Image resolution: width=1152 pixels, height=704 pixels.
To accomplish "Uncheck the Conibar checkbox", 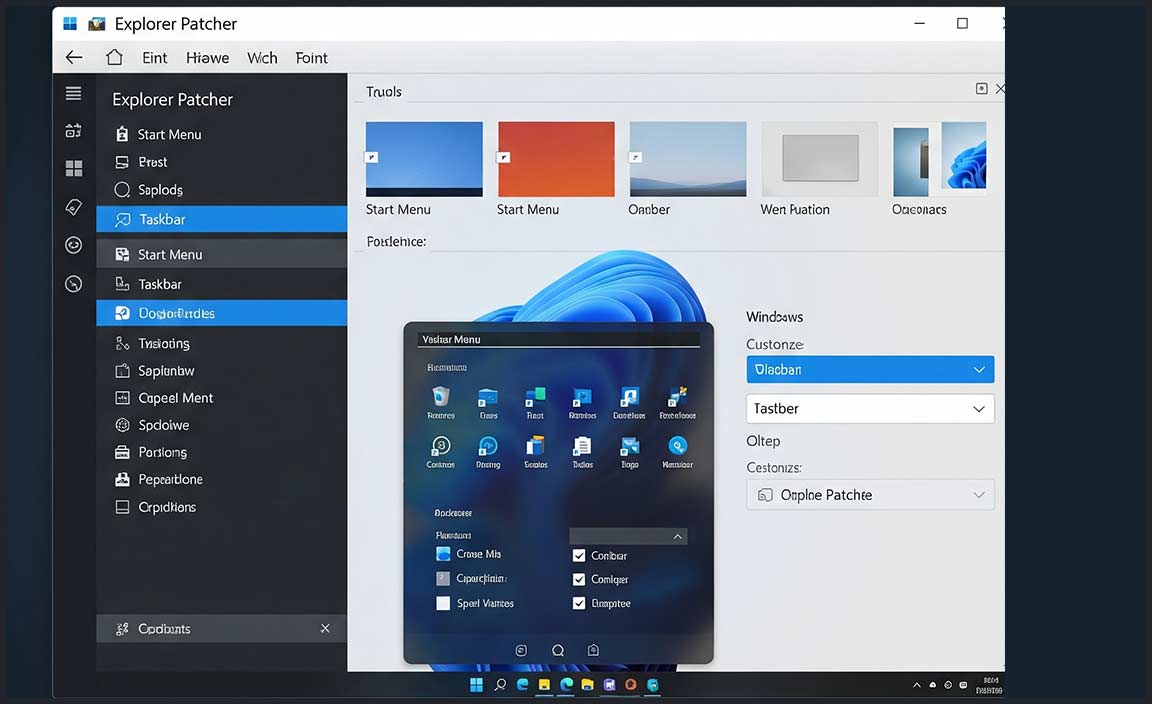I will click(579, 556).
